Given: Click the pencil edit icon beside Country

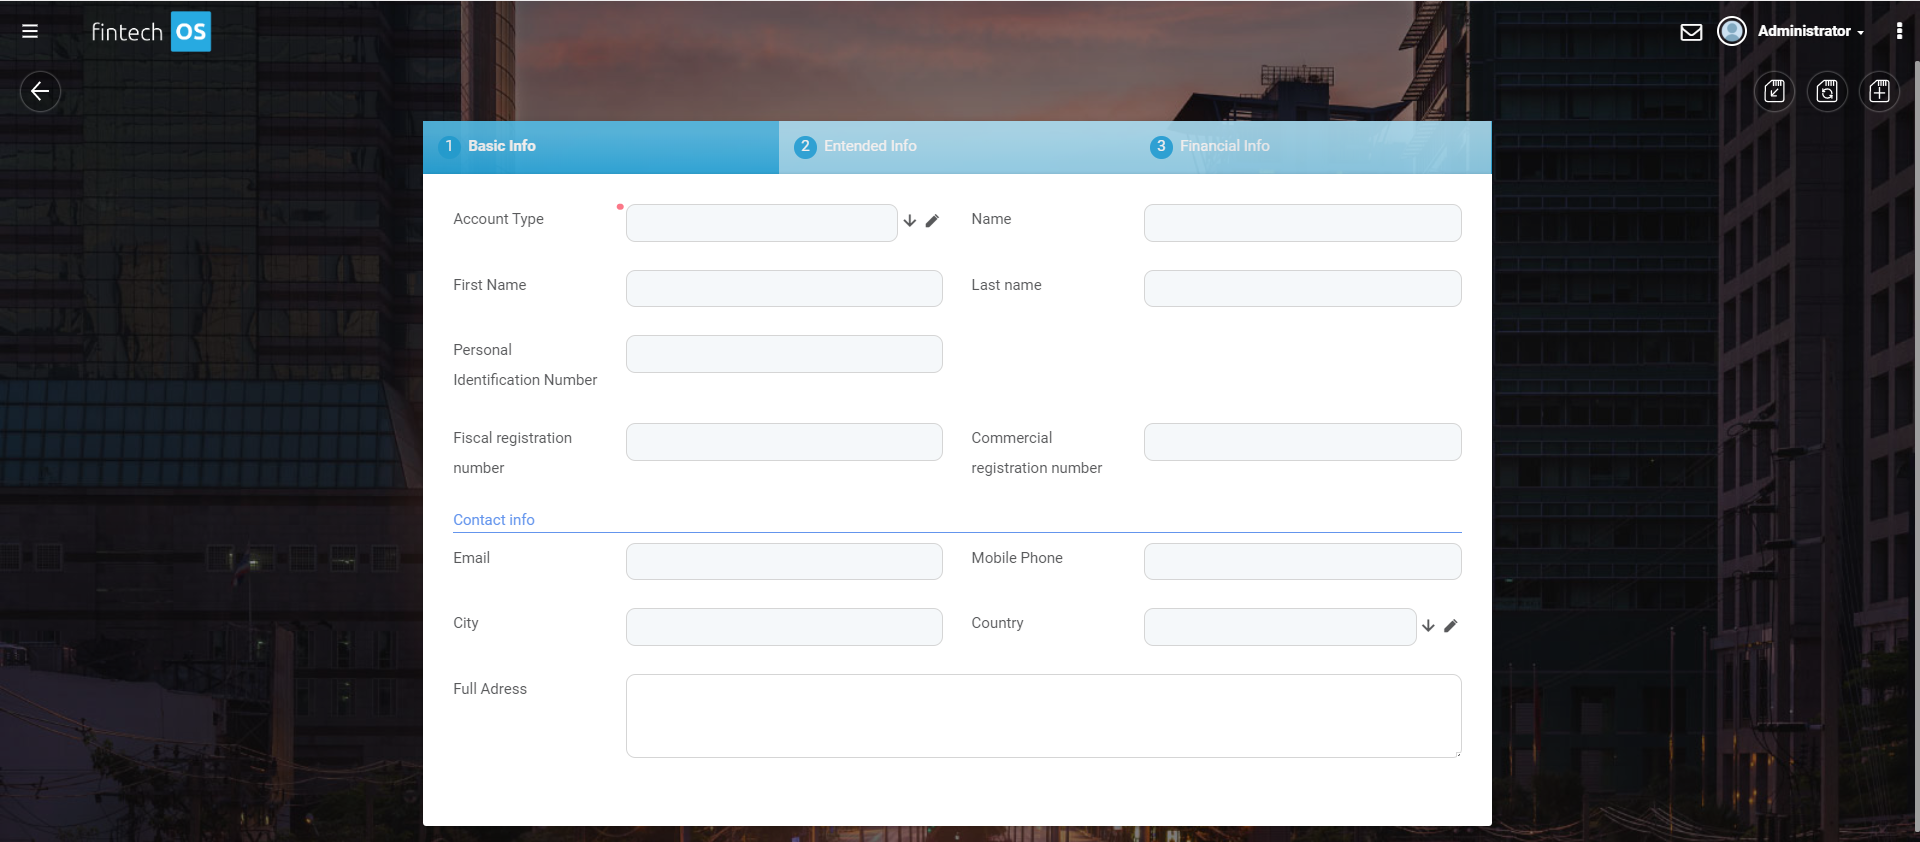Looking at the screenshot, I should 1450,626.
